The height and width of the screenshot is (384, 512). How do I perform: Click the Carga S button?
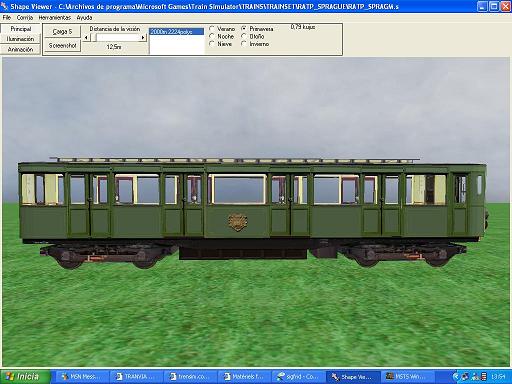(62, 32)
